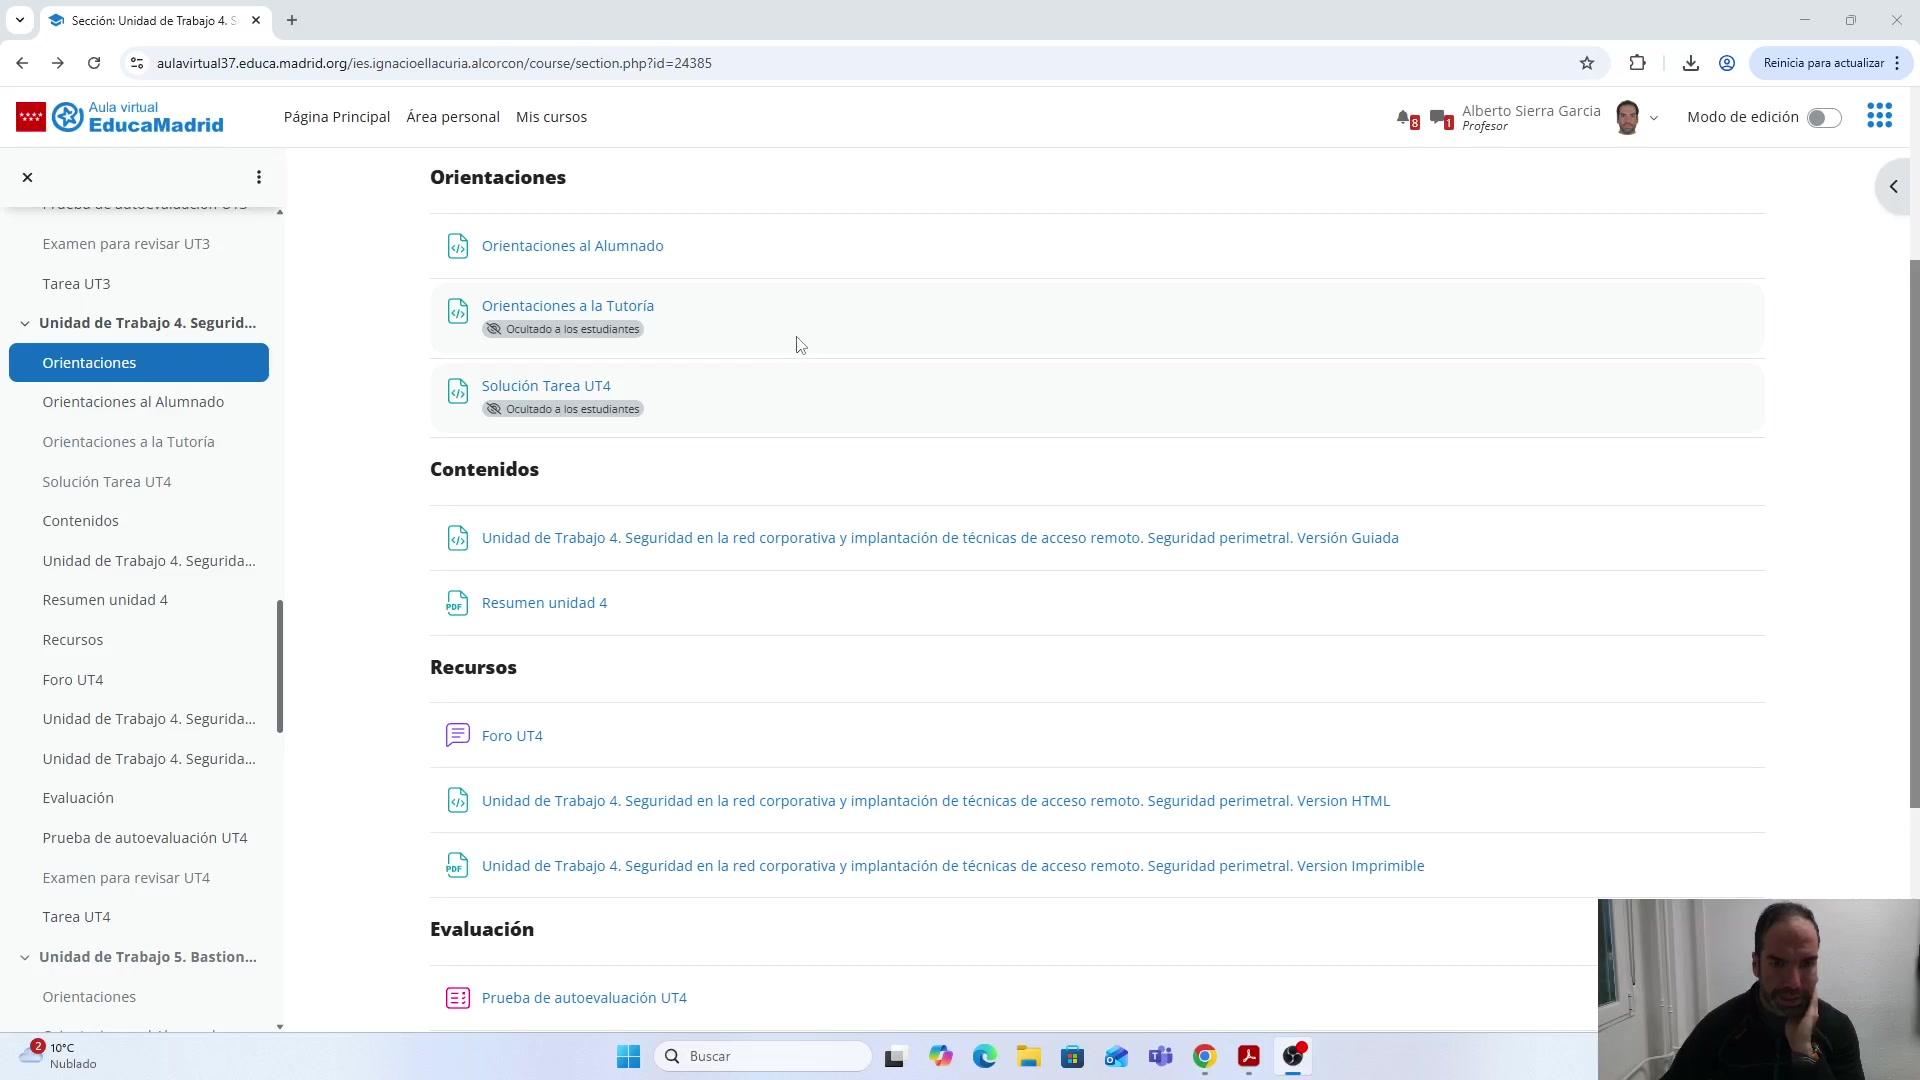Go to Mis cursos menu
1920x1080 pixels.
[x=551, y=117]
